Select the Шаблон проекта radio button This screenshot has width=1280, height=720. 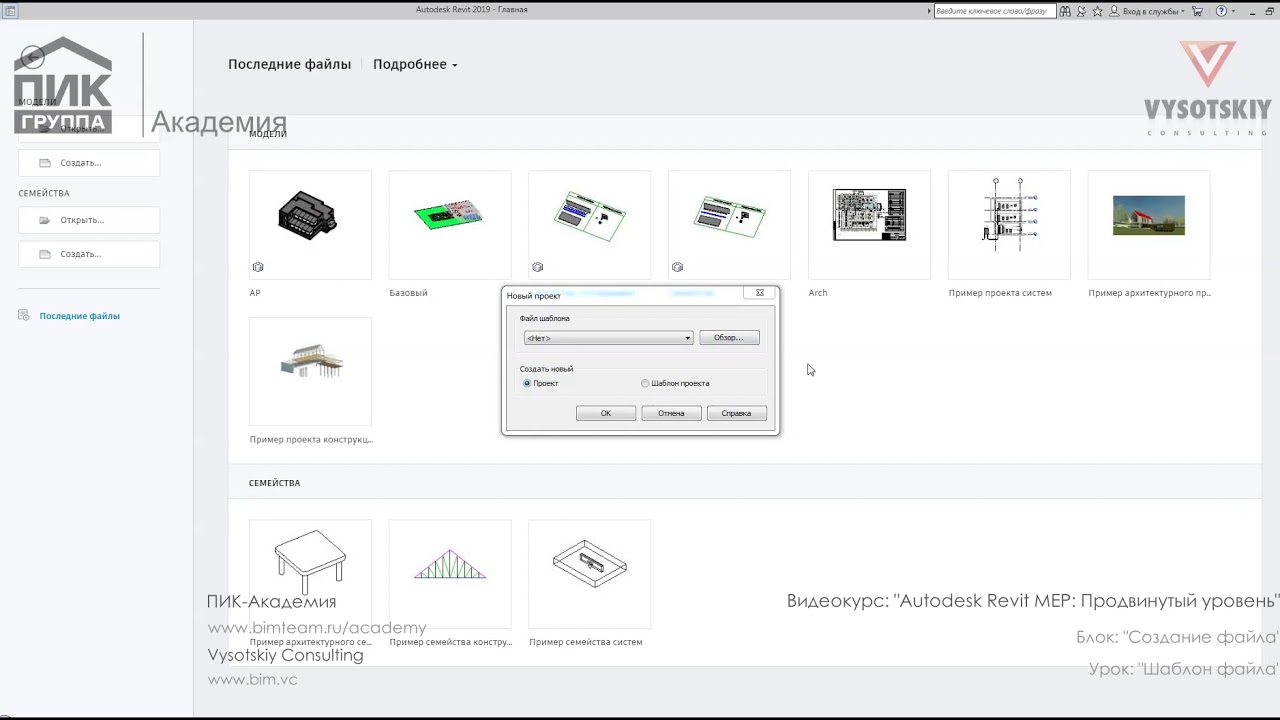645,383
